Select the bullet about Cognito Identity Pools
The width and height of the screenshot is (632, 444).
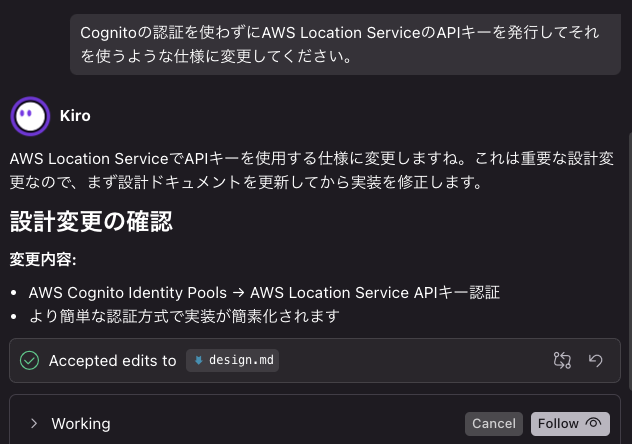tap(264, 293)
